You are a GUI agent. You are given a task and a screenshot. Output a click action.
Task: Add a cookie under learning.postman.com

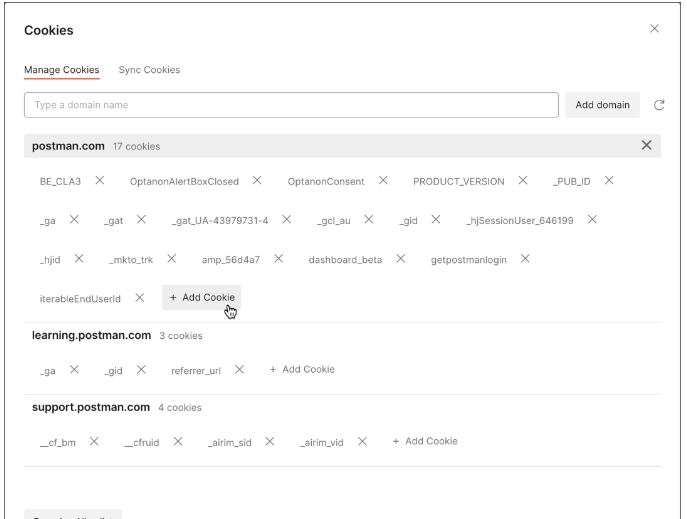[302, 369]
